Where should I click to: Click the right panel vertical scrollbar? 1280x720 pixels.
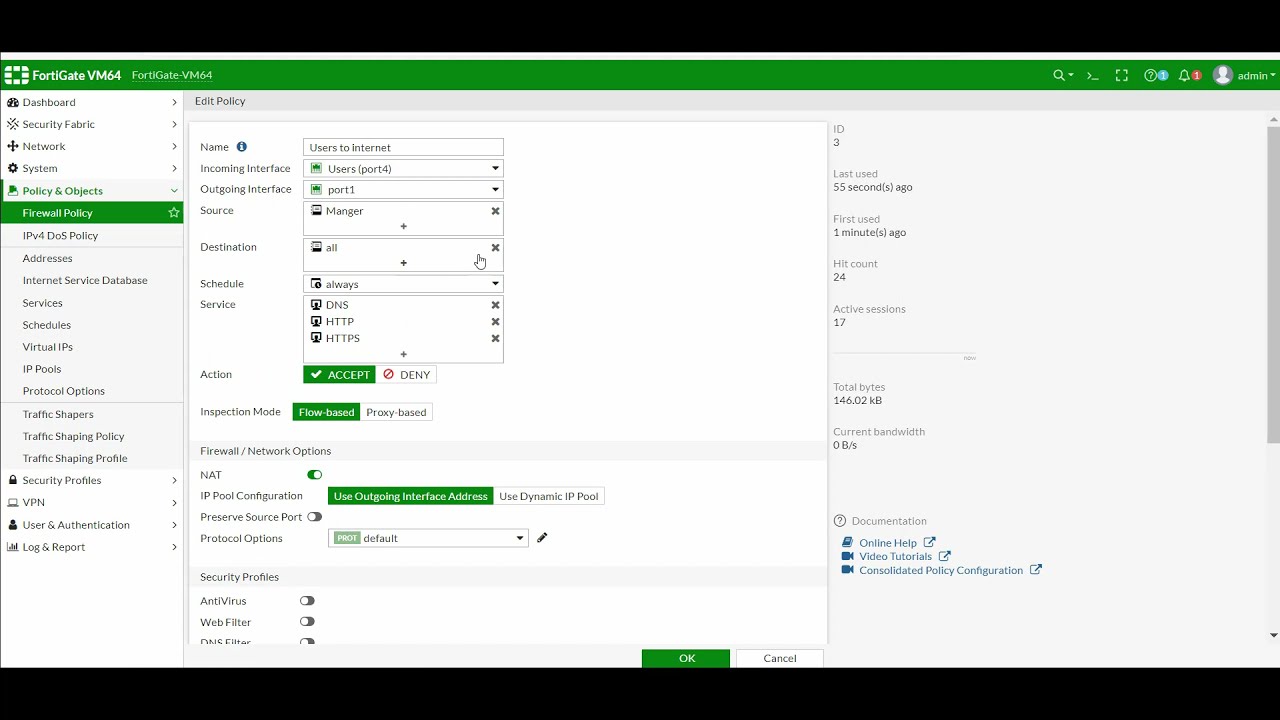[1273, 285]
